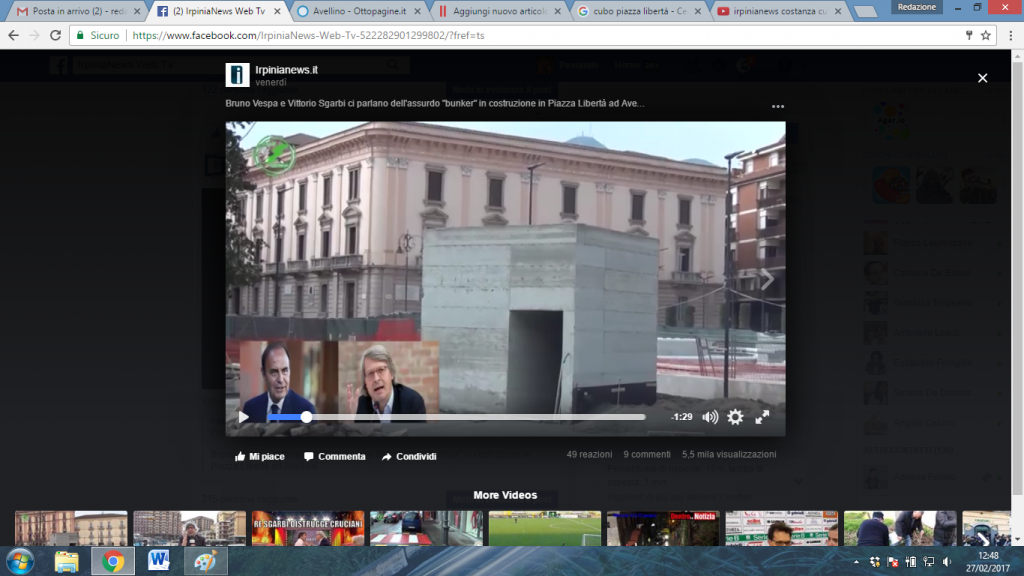Open the three-dot options menu above the video
This screenshot has width=1024, height=576.
[778, 106]
